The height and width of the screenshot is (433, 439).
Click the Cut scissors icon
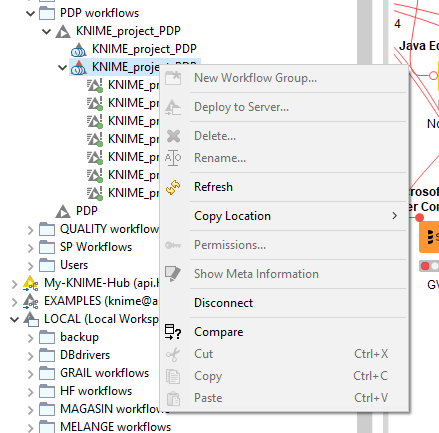coord(173,354)
